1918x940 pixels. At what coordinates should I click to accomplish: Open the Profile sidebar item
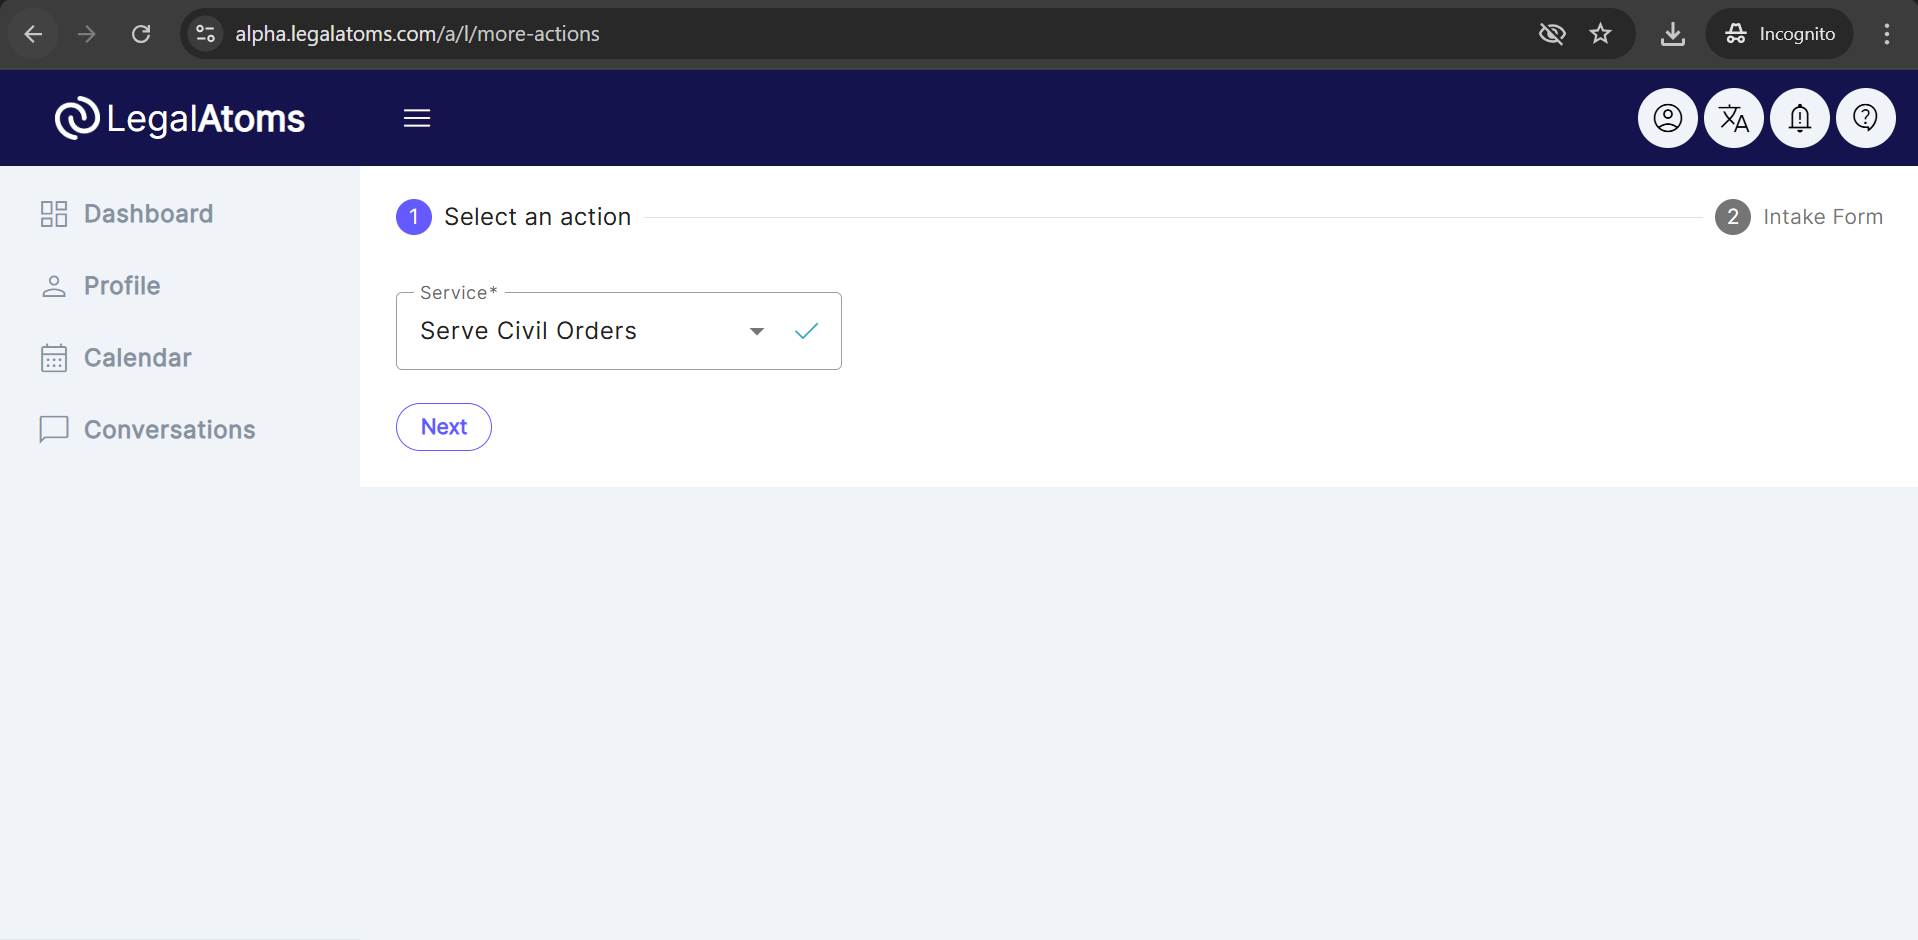[122, 286]
